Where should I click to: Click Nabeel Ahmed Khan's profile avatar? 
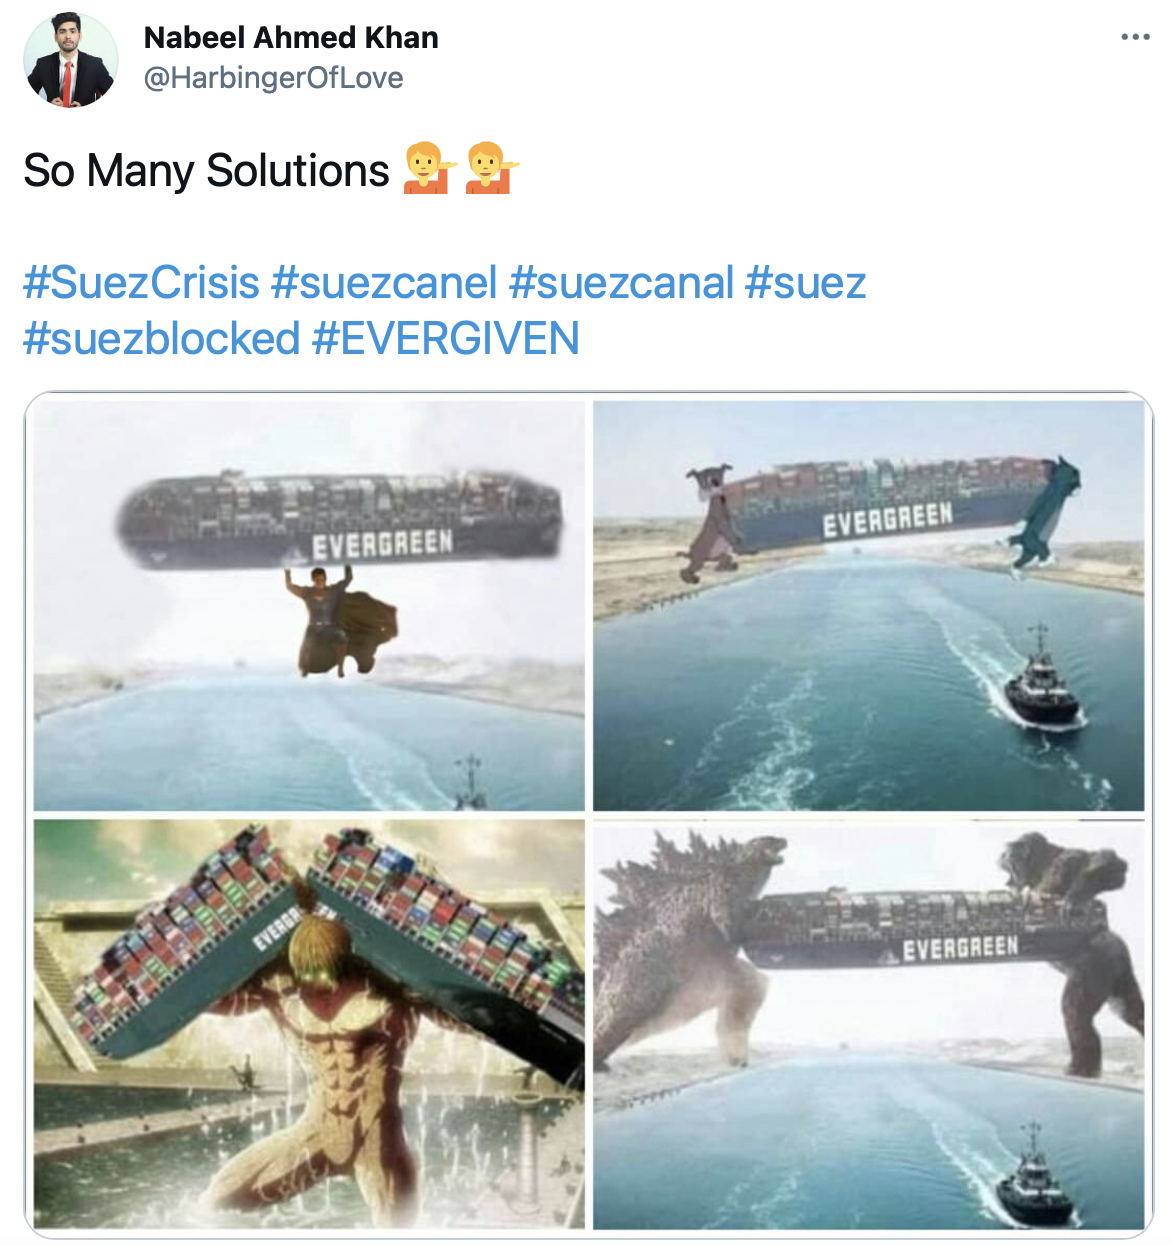71,60
